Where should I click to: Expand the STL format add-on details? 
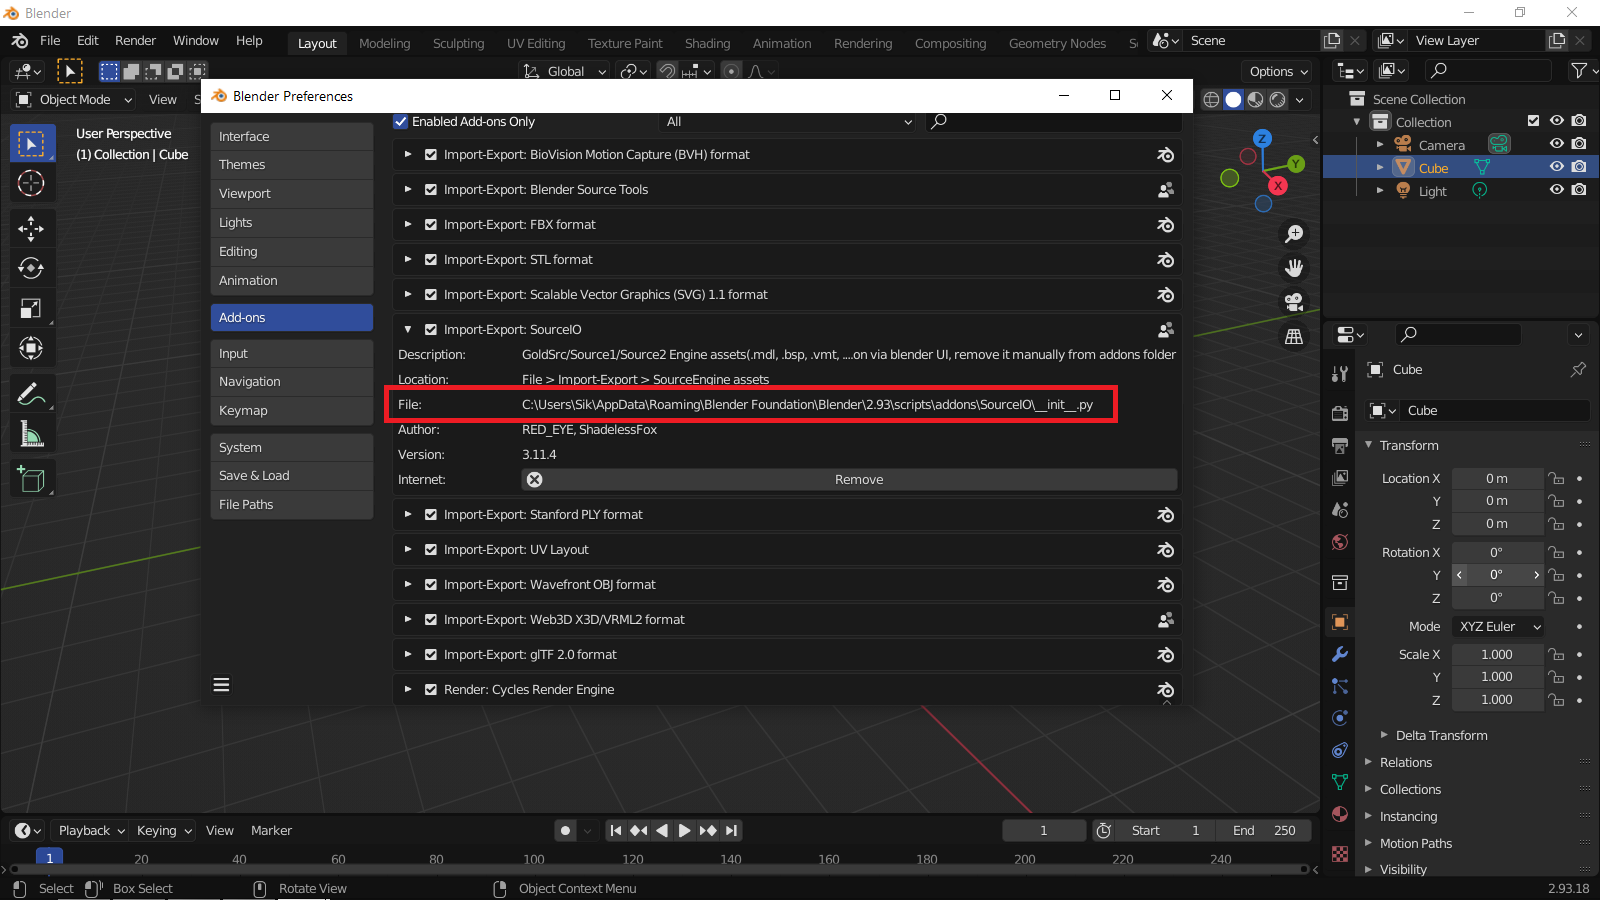pos(408,260)
